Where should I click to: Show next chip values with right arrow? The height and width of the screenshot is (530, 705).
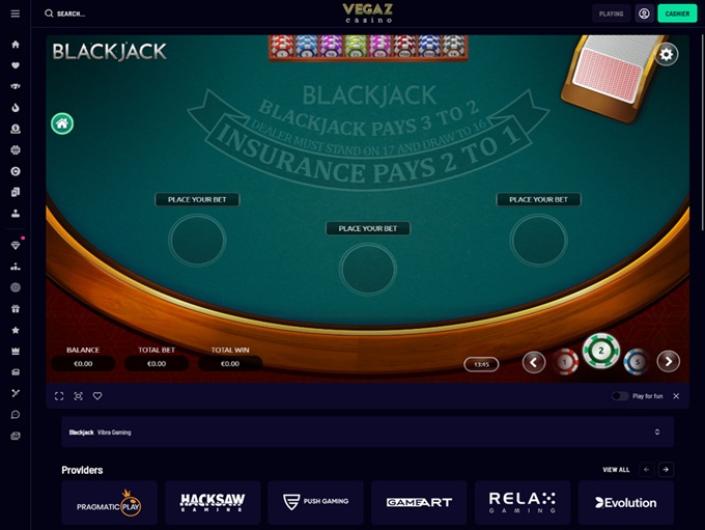click(668, 361)
